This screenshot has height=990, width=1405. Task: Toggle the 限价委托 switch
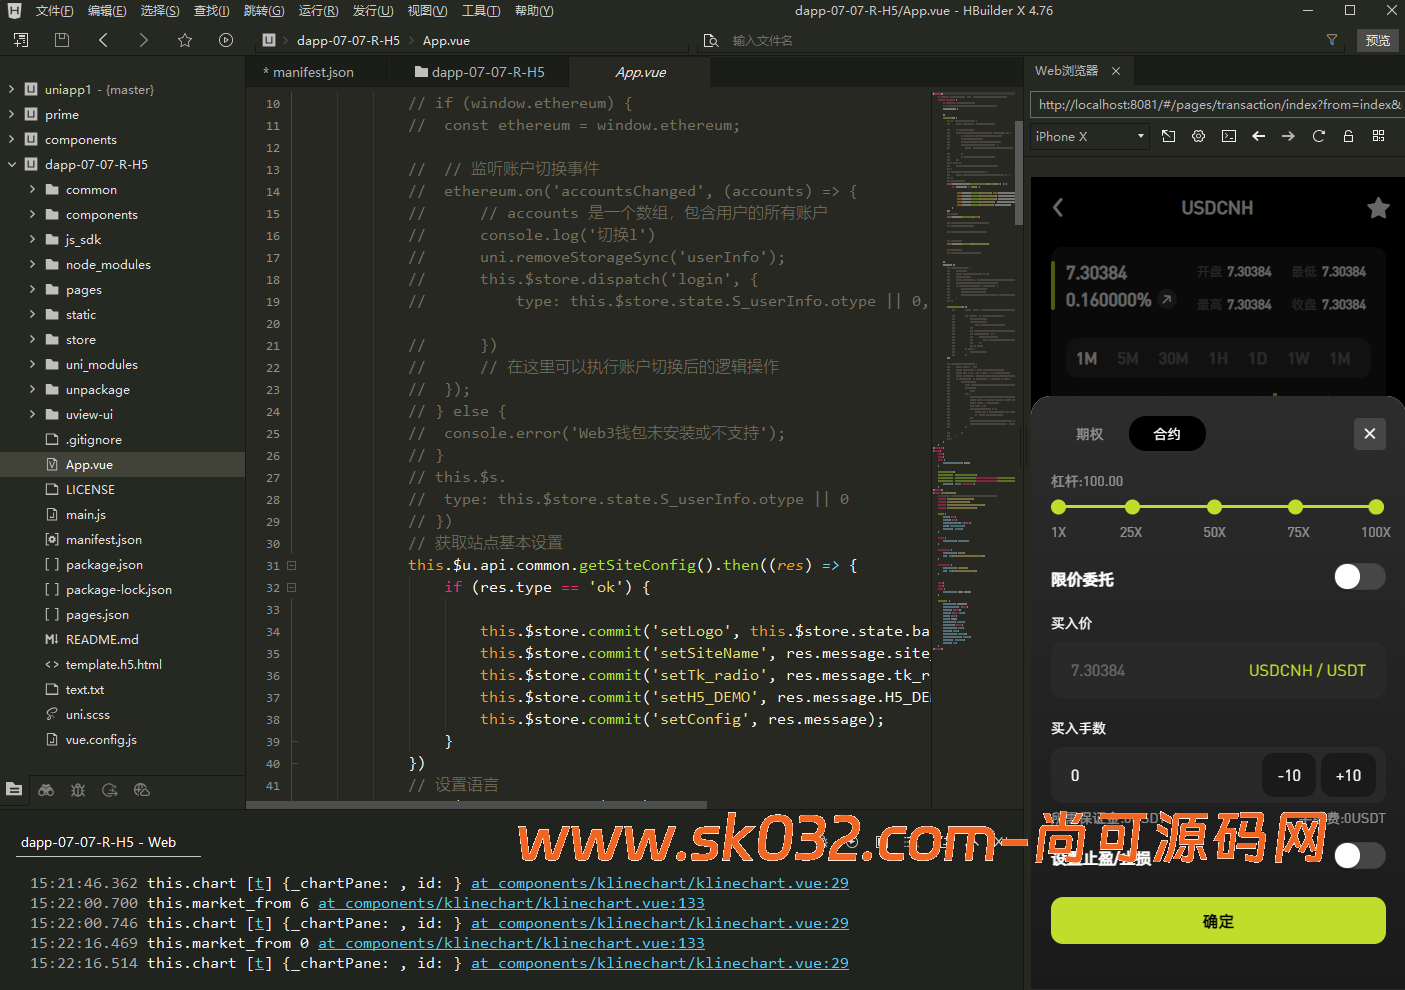[1359, 577]
